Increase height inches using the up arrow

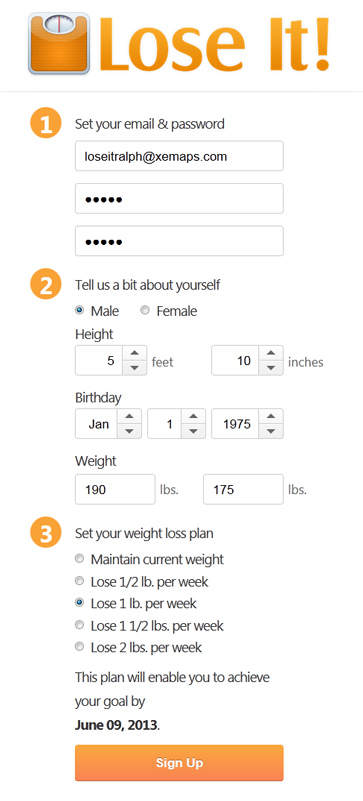pos(271,354)
